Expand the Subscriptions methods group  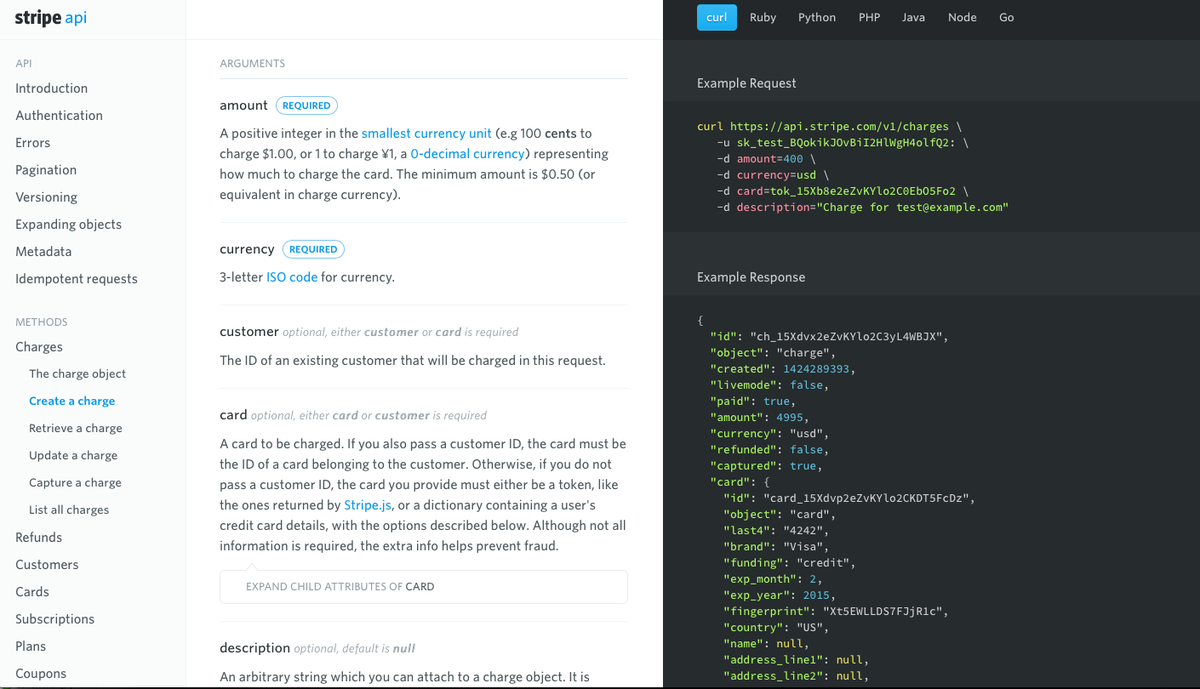click(55, 618)
